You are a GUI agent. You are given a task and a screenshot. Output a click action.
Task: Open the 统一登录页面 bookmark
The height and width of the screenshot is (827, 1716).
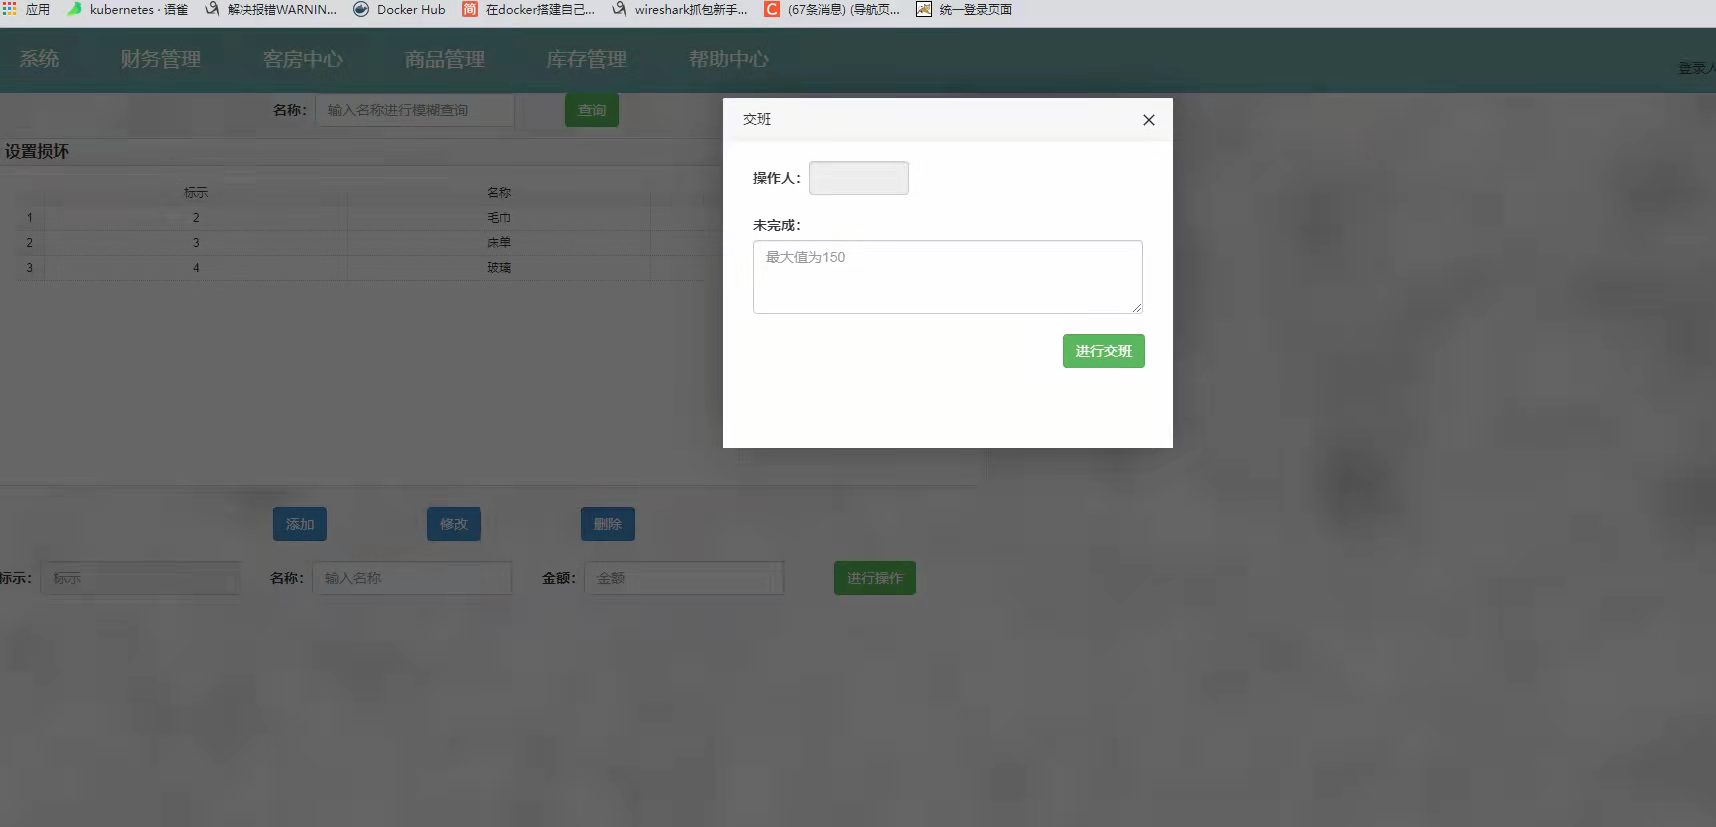pyautogui.click(x=964, y=9)
